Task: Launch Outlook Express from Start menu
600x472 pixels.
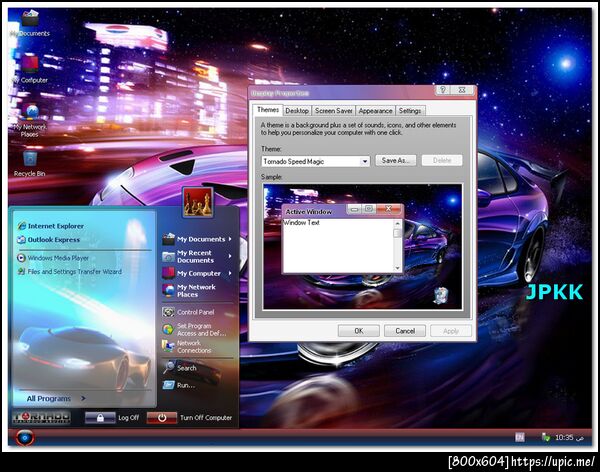Action: click(x=49, y=240)
